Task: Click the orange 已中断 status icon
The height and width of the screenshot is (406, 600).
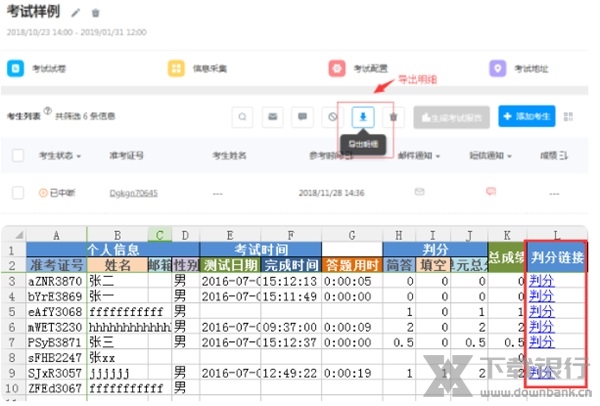Action: (x=43, y=193)
